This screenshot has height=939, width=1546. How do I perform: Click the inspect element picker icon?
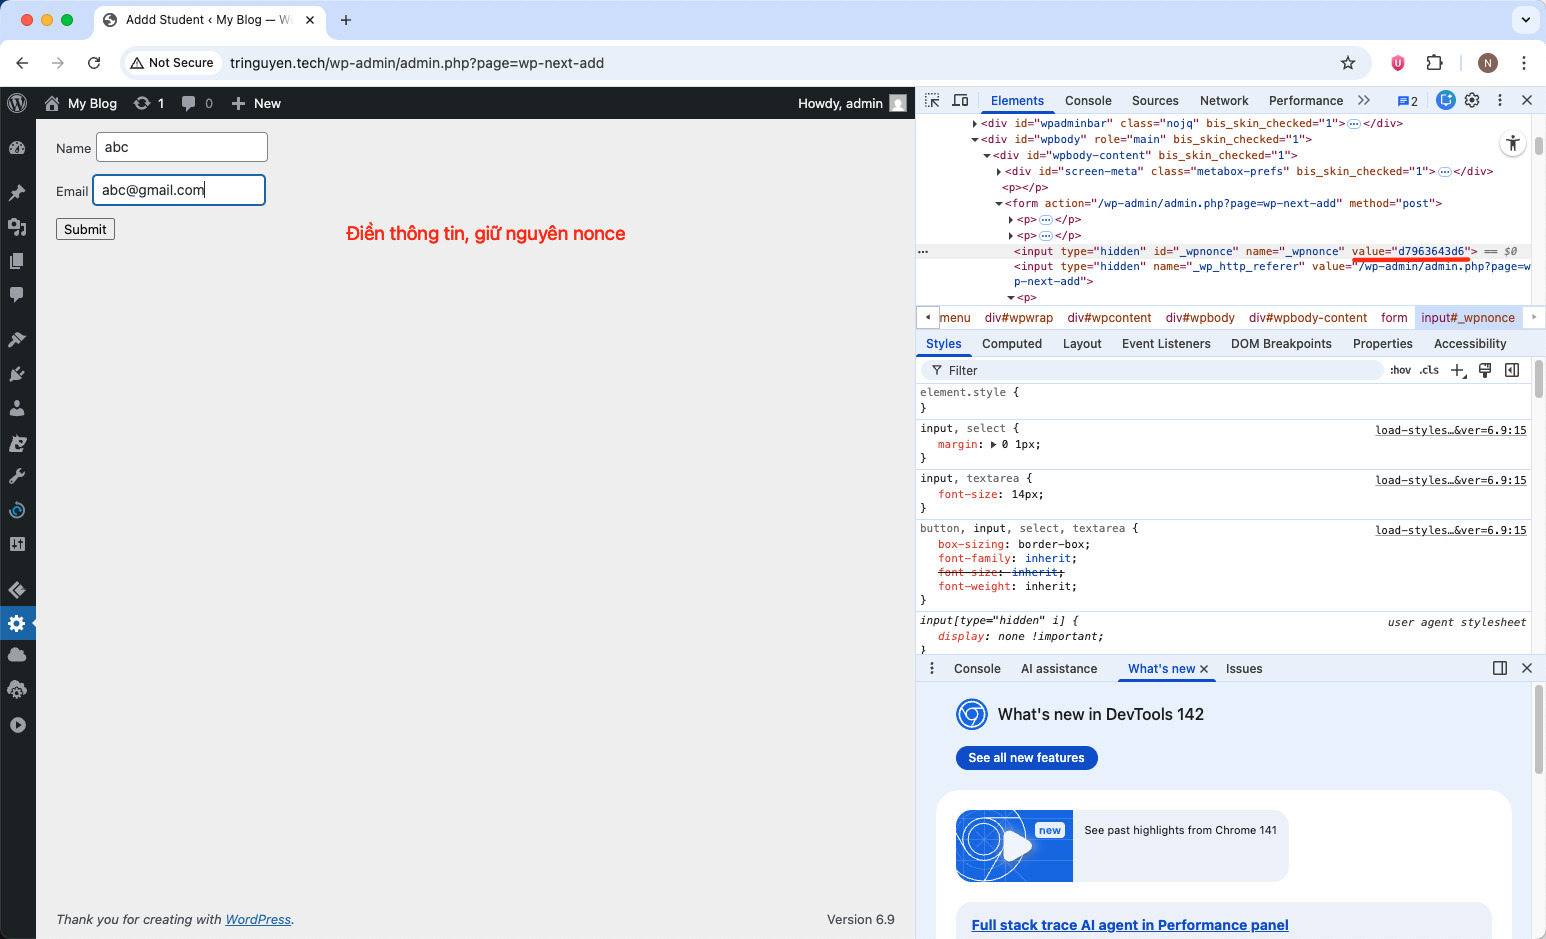(x=932, y=101)
